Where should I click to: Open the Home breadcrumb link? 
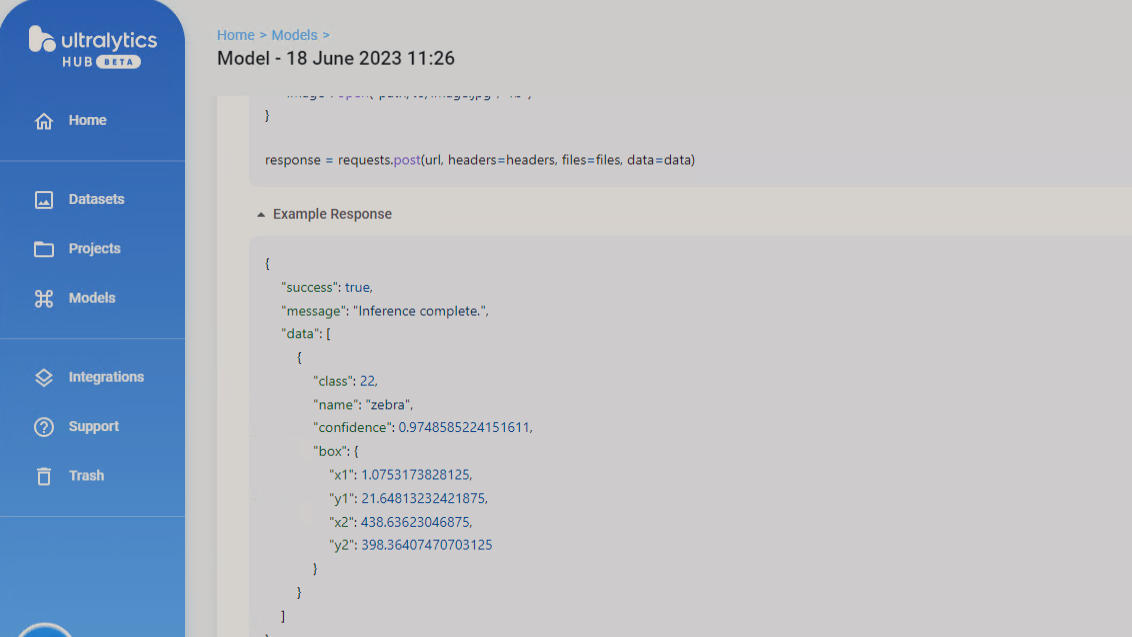click(236, 35)
